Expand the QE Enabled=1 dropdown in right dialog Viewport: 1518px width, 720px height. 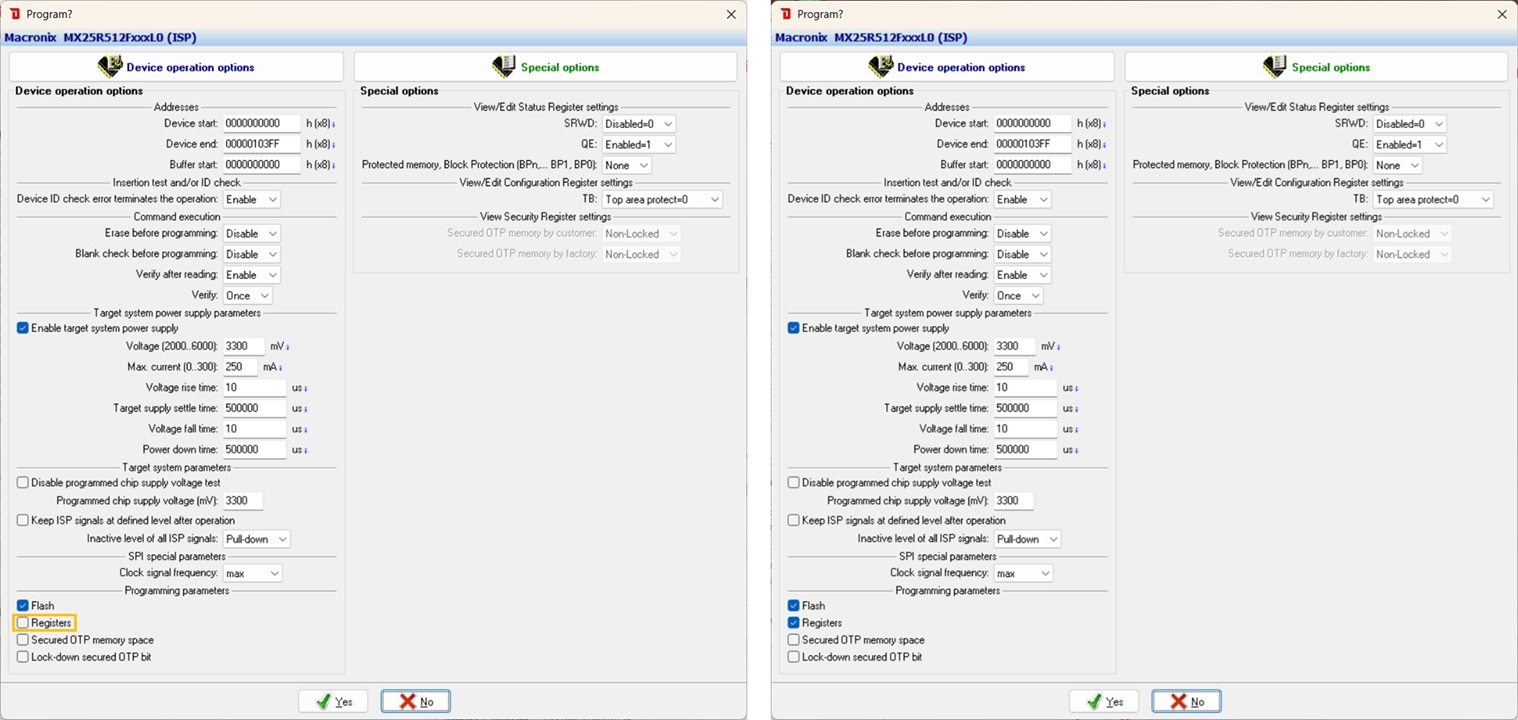(x=1410, y=145)
